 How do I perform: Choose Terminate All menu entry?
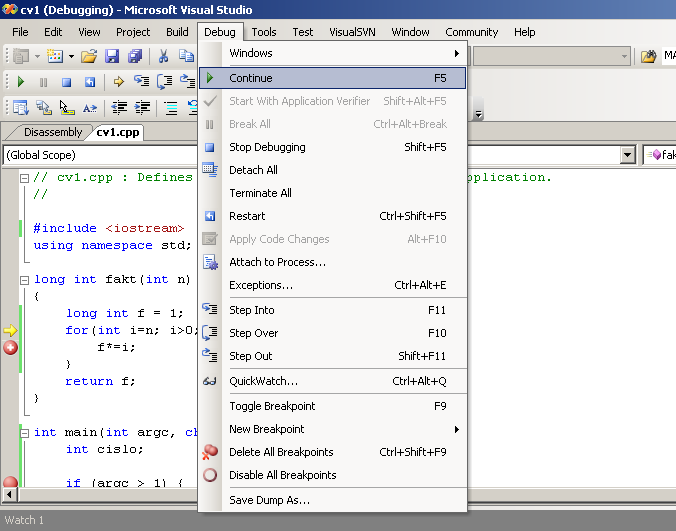click(x=332, y=193)
